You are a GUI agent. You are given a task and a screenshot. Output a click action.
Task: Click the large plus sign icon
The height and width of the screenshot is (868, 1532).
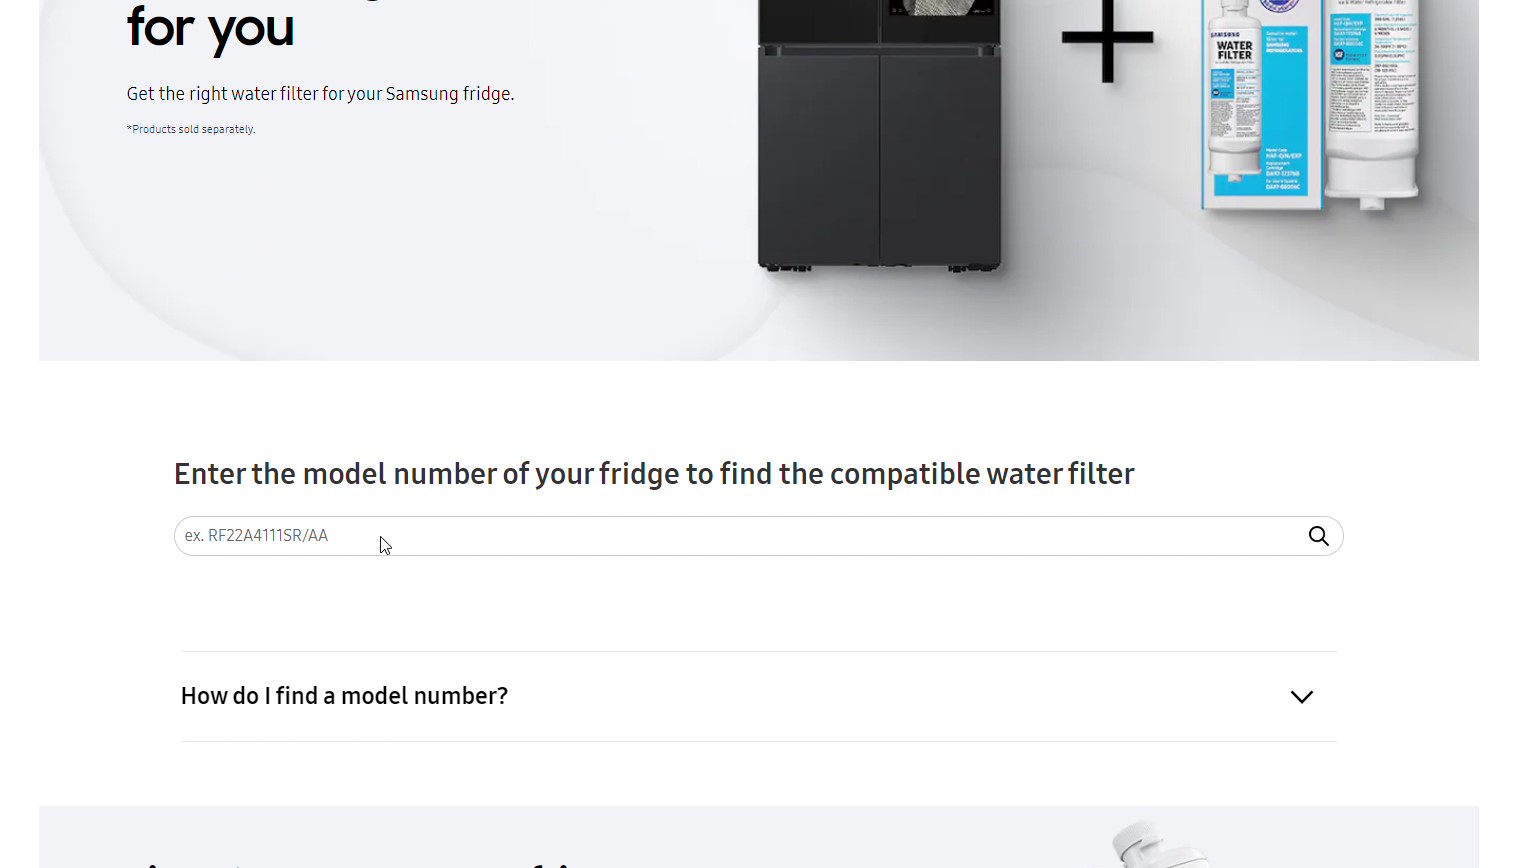(1107, 40)
